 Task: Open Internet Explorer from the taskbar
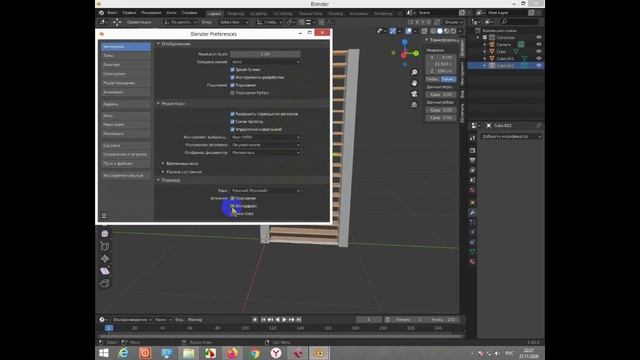[x=123, y=353]
